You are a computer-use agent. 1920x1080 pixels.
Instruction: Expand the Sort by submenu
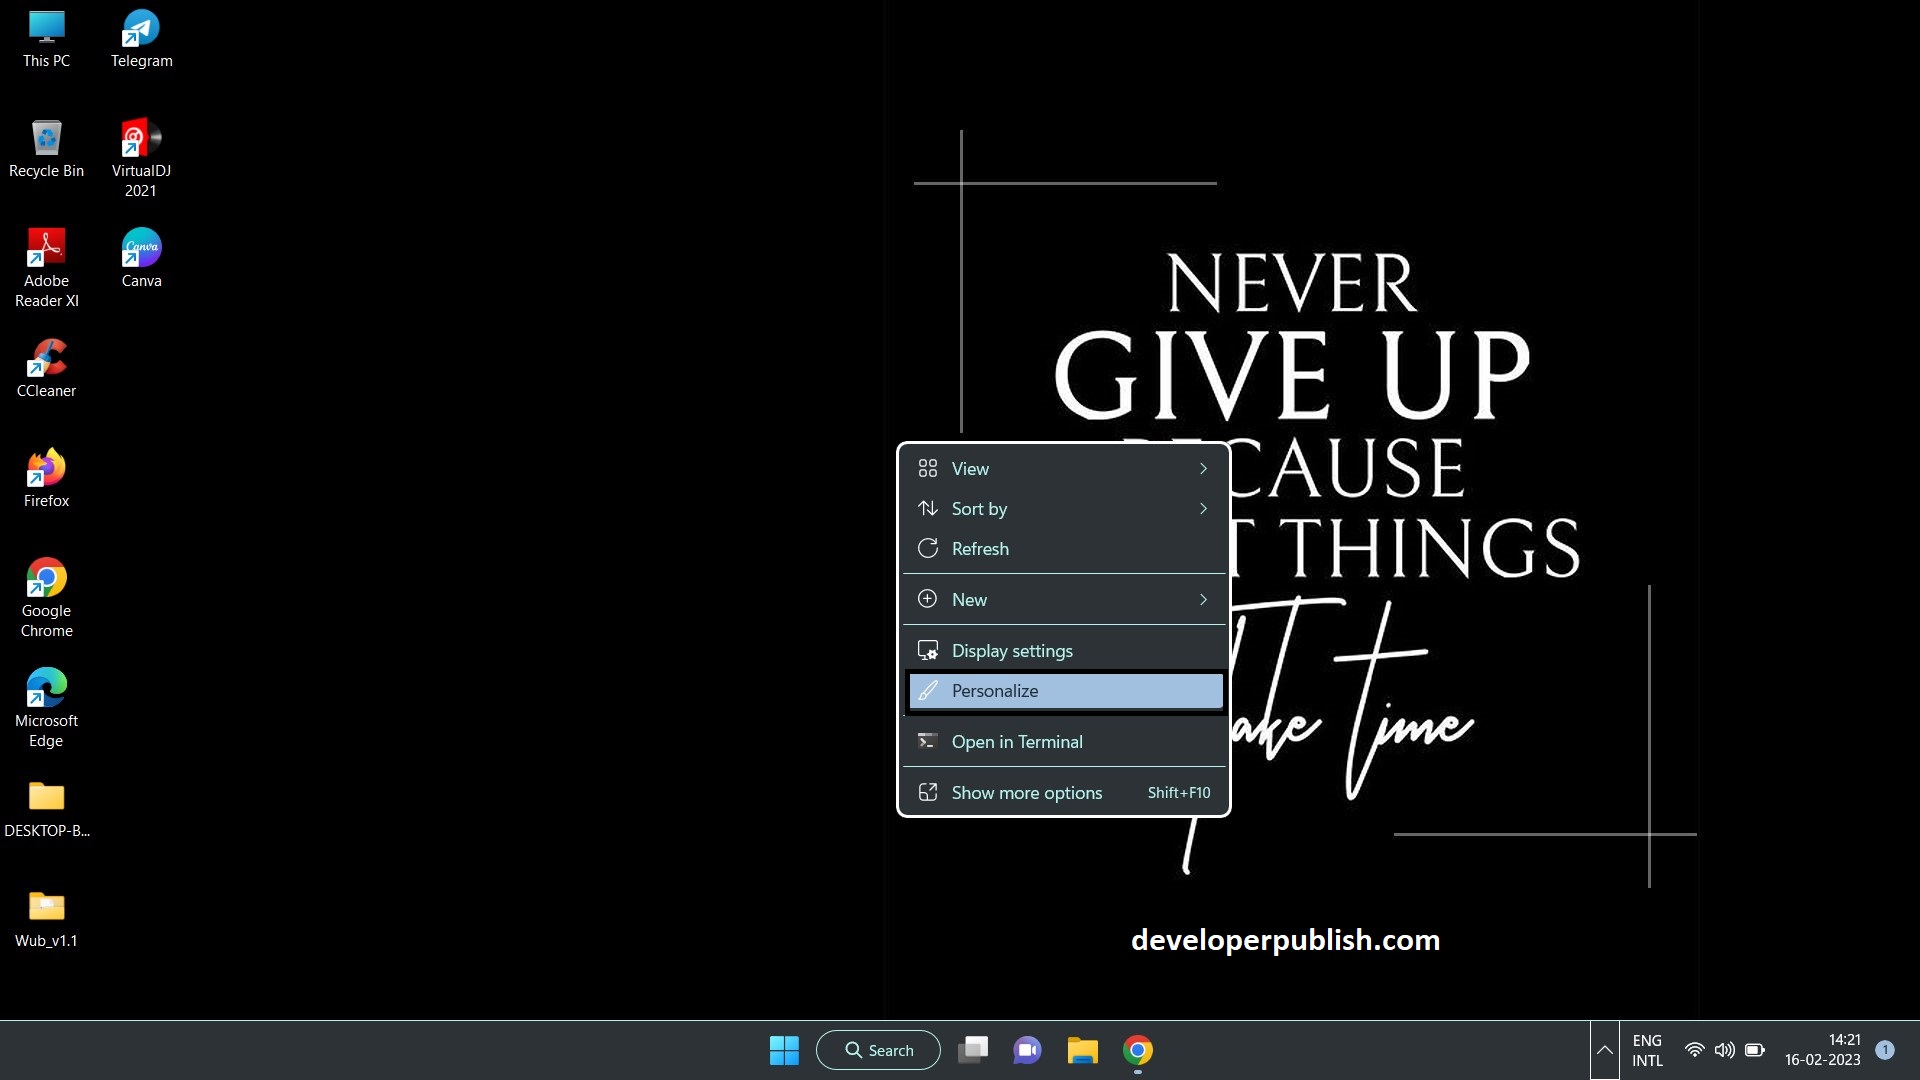pos(1063,508)
